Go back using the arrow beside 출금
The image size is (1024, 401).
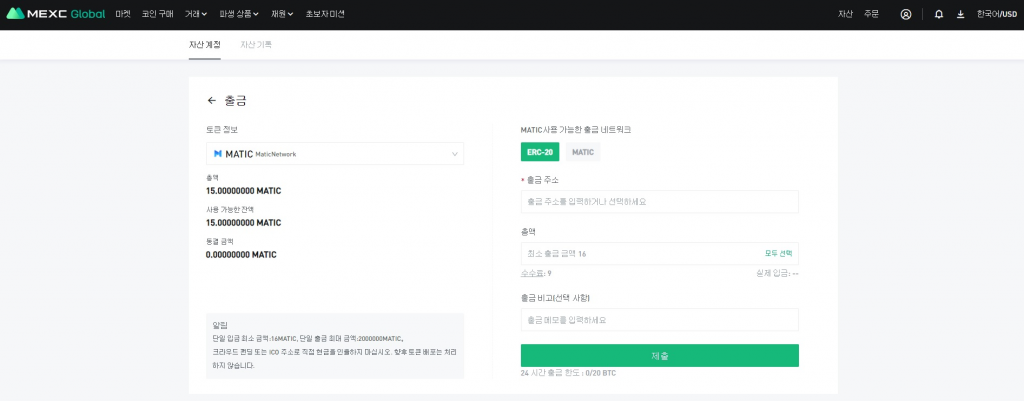[211, 101]
